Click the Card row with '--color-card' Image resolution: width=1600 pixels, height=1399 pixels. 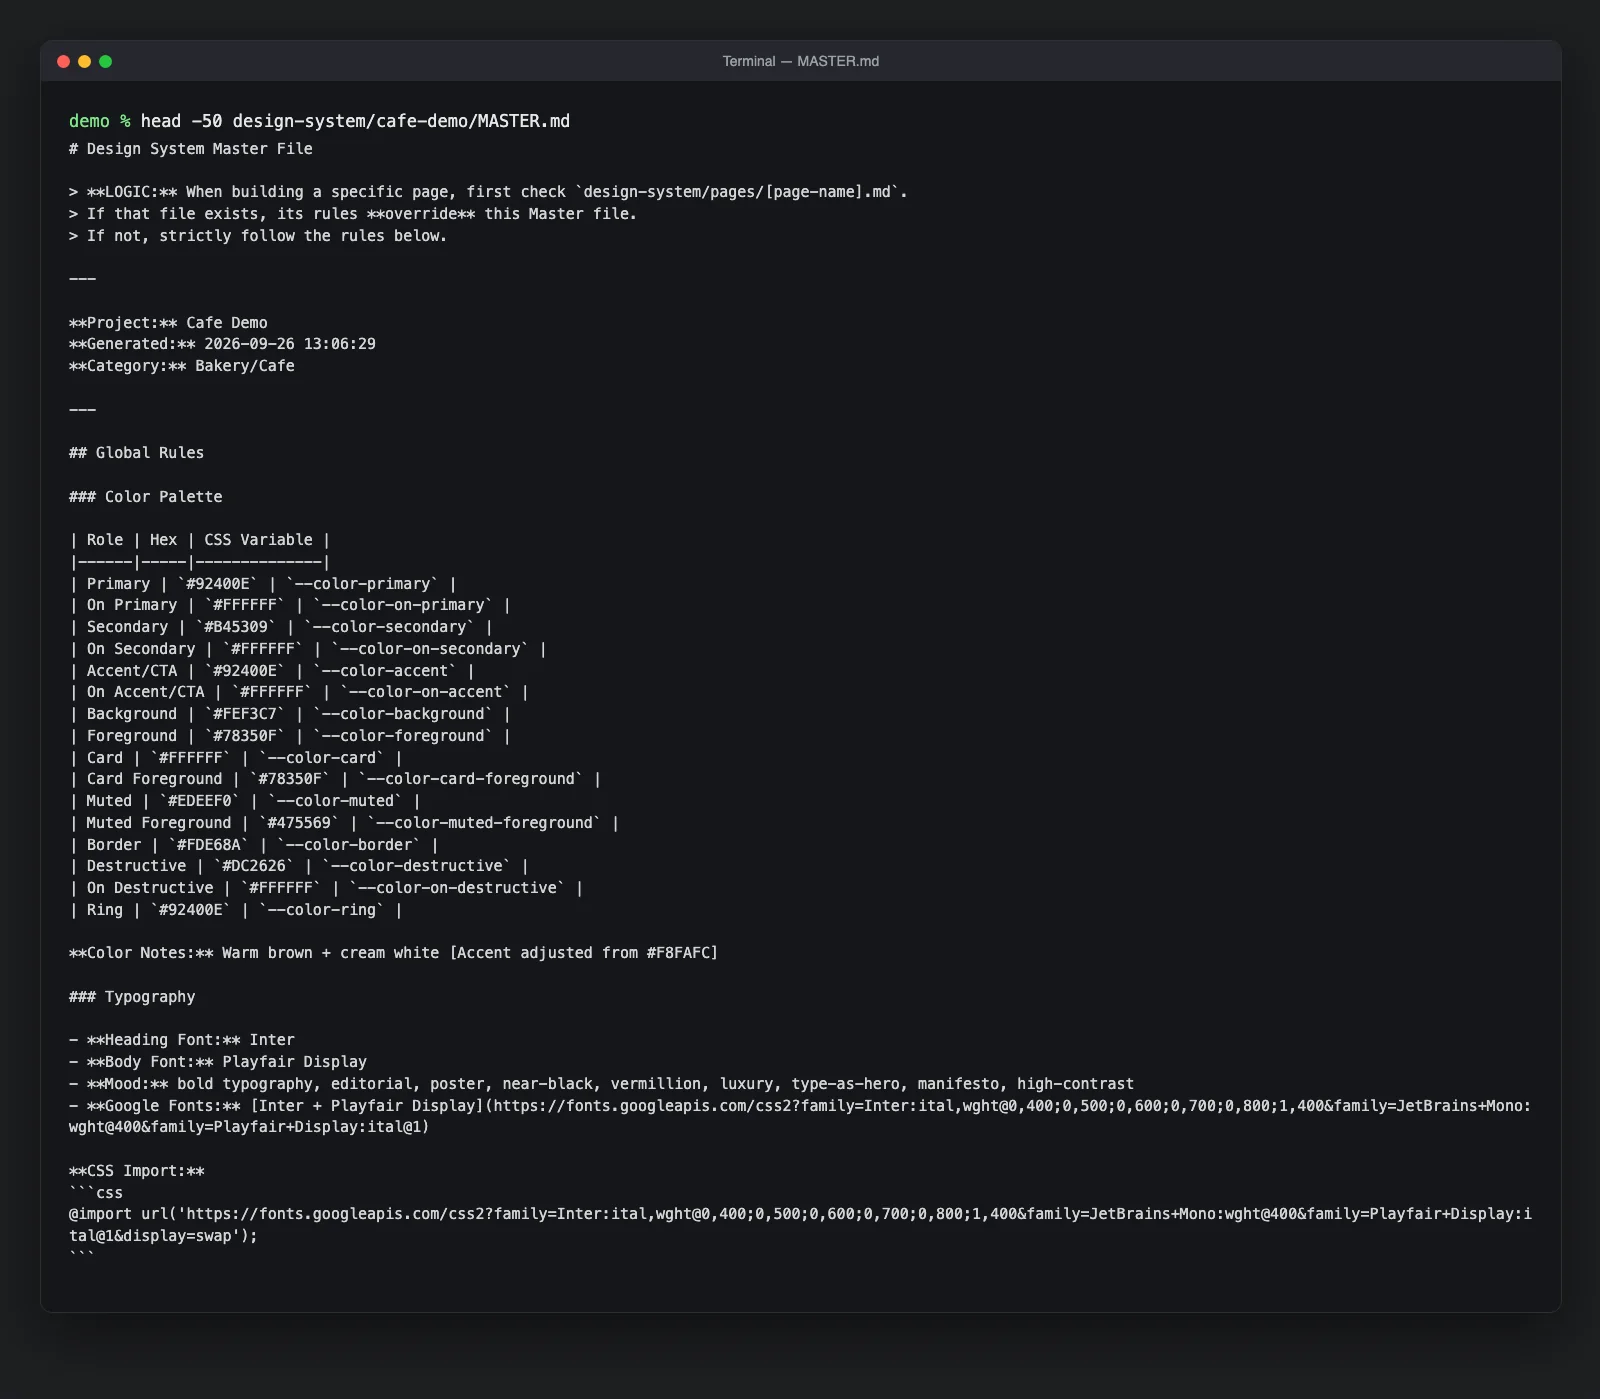(x=236, y=758)
